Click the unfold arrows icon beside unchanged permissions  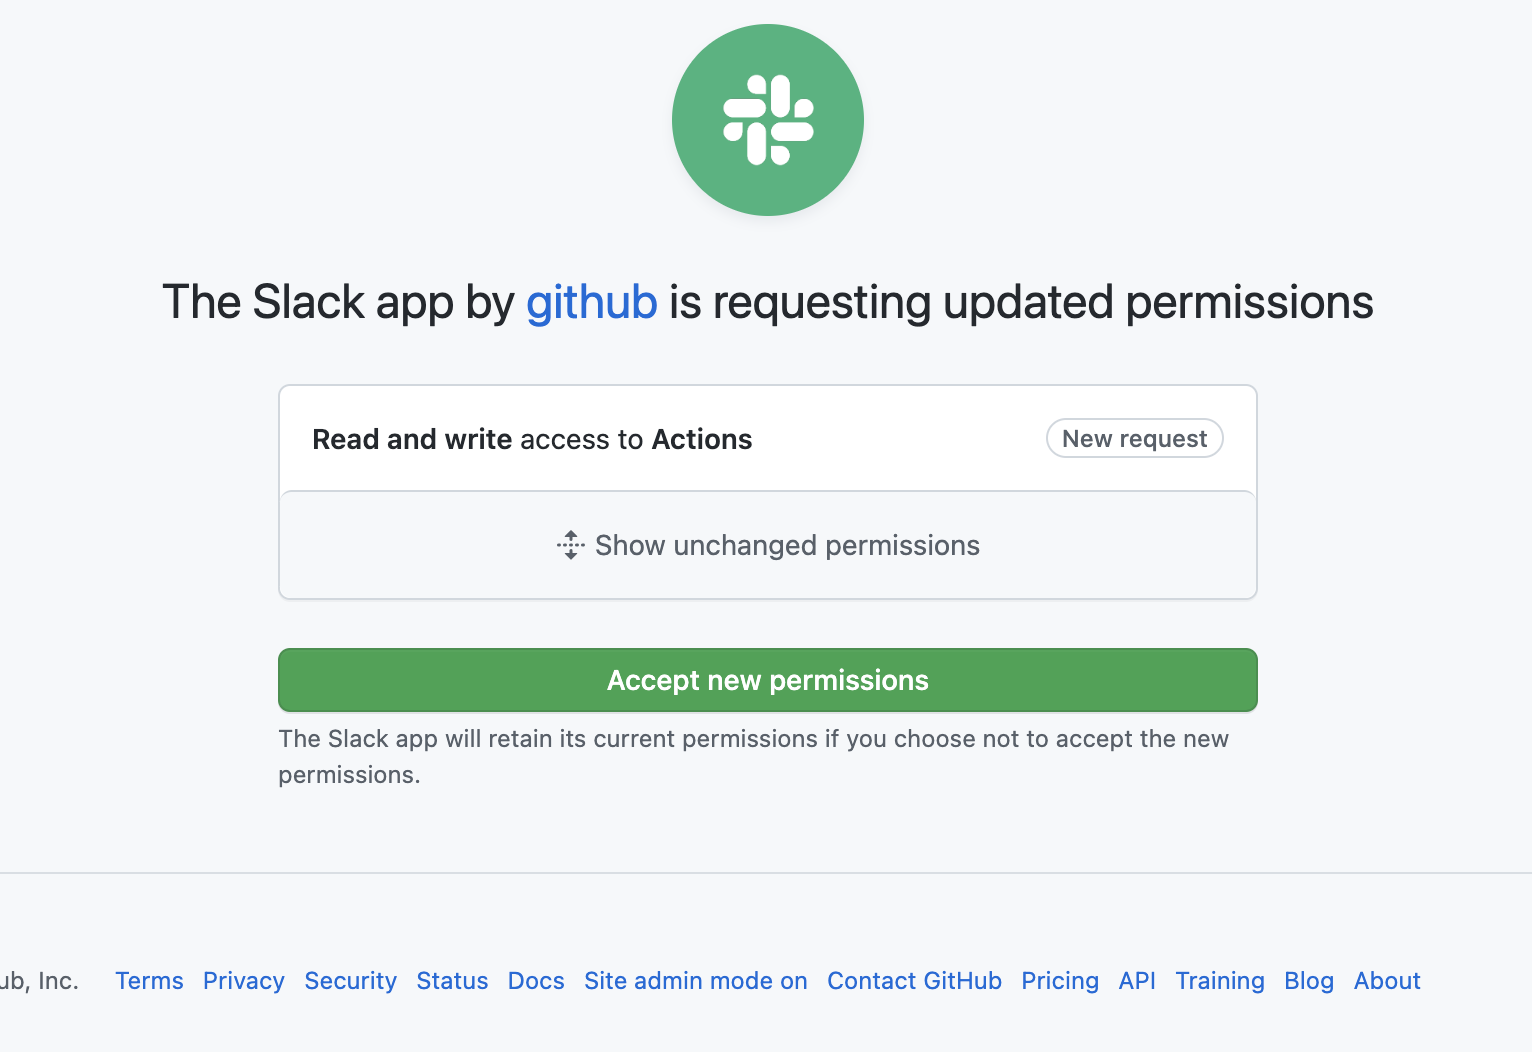point(569,545)
